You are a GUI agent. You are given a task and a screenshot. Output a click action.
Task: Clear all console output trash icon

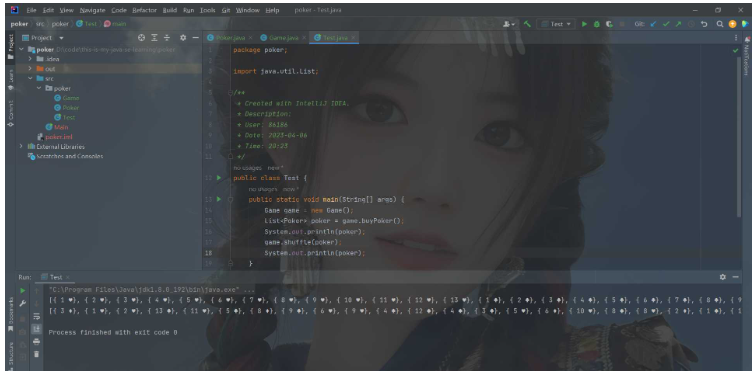(x=37, y=354)
